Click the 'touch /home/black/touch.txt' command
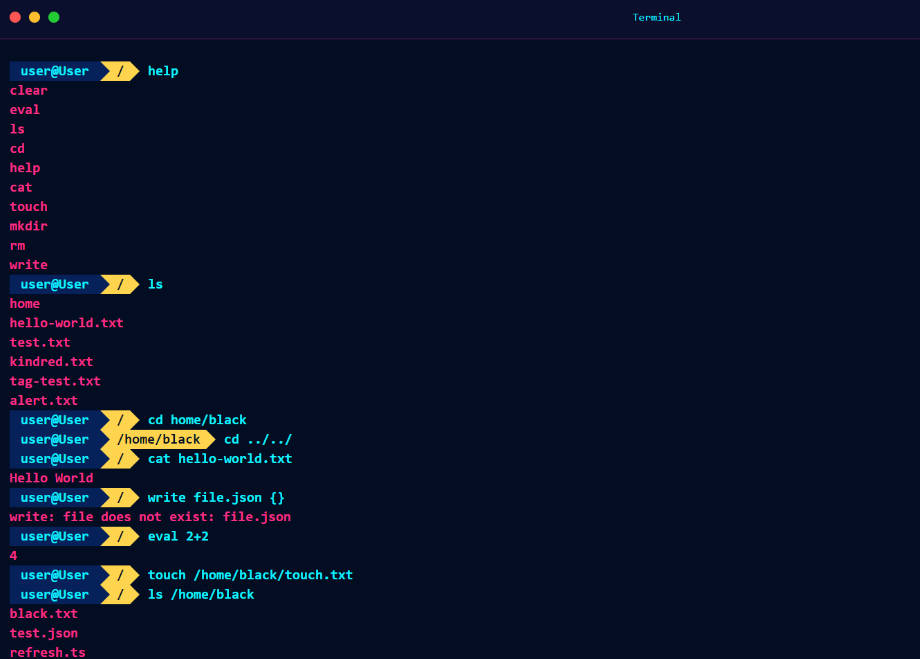This screenshot has height=659, width=920. [x=250, y=575]
